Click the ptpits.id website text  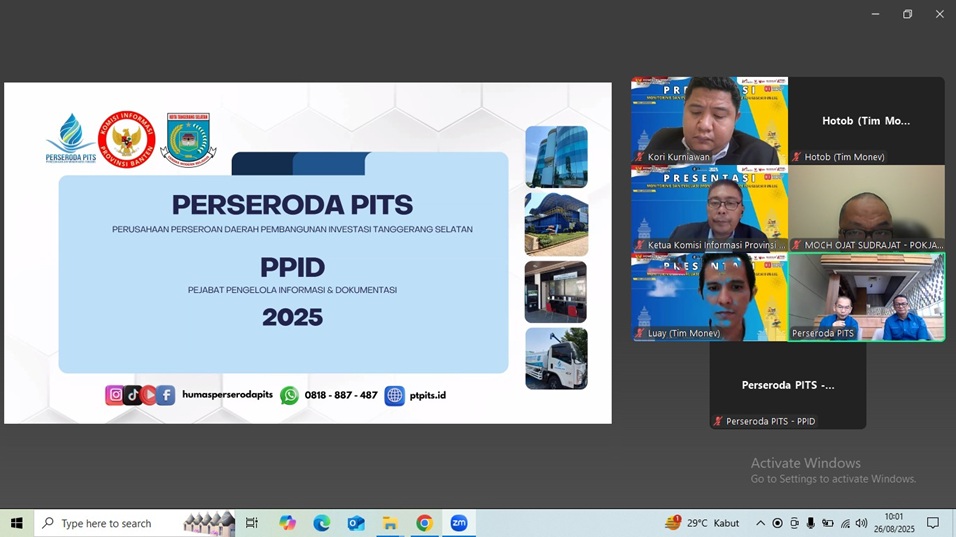427,395
